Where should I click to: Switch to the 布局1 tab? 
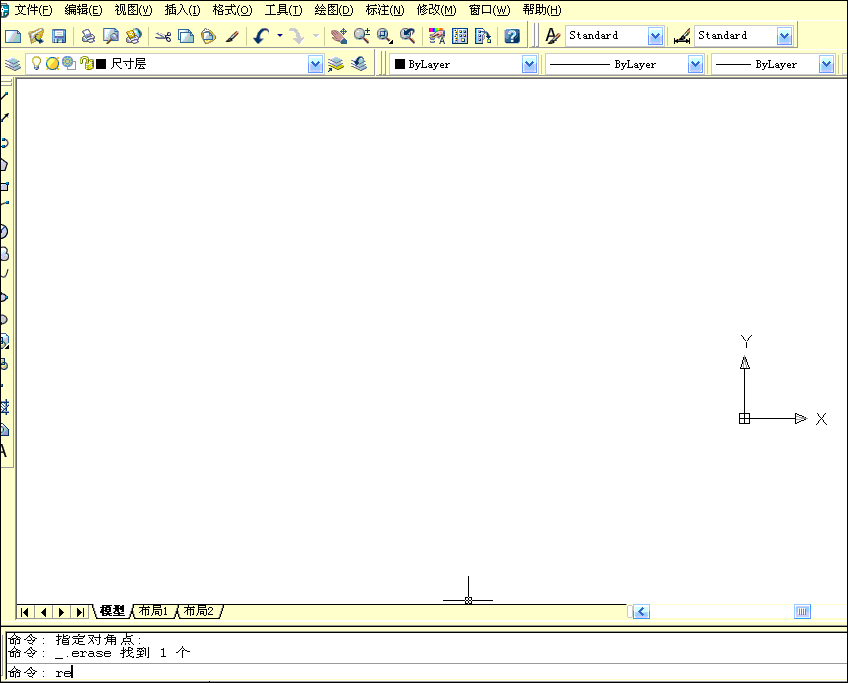(x=153, y=611)
